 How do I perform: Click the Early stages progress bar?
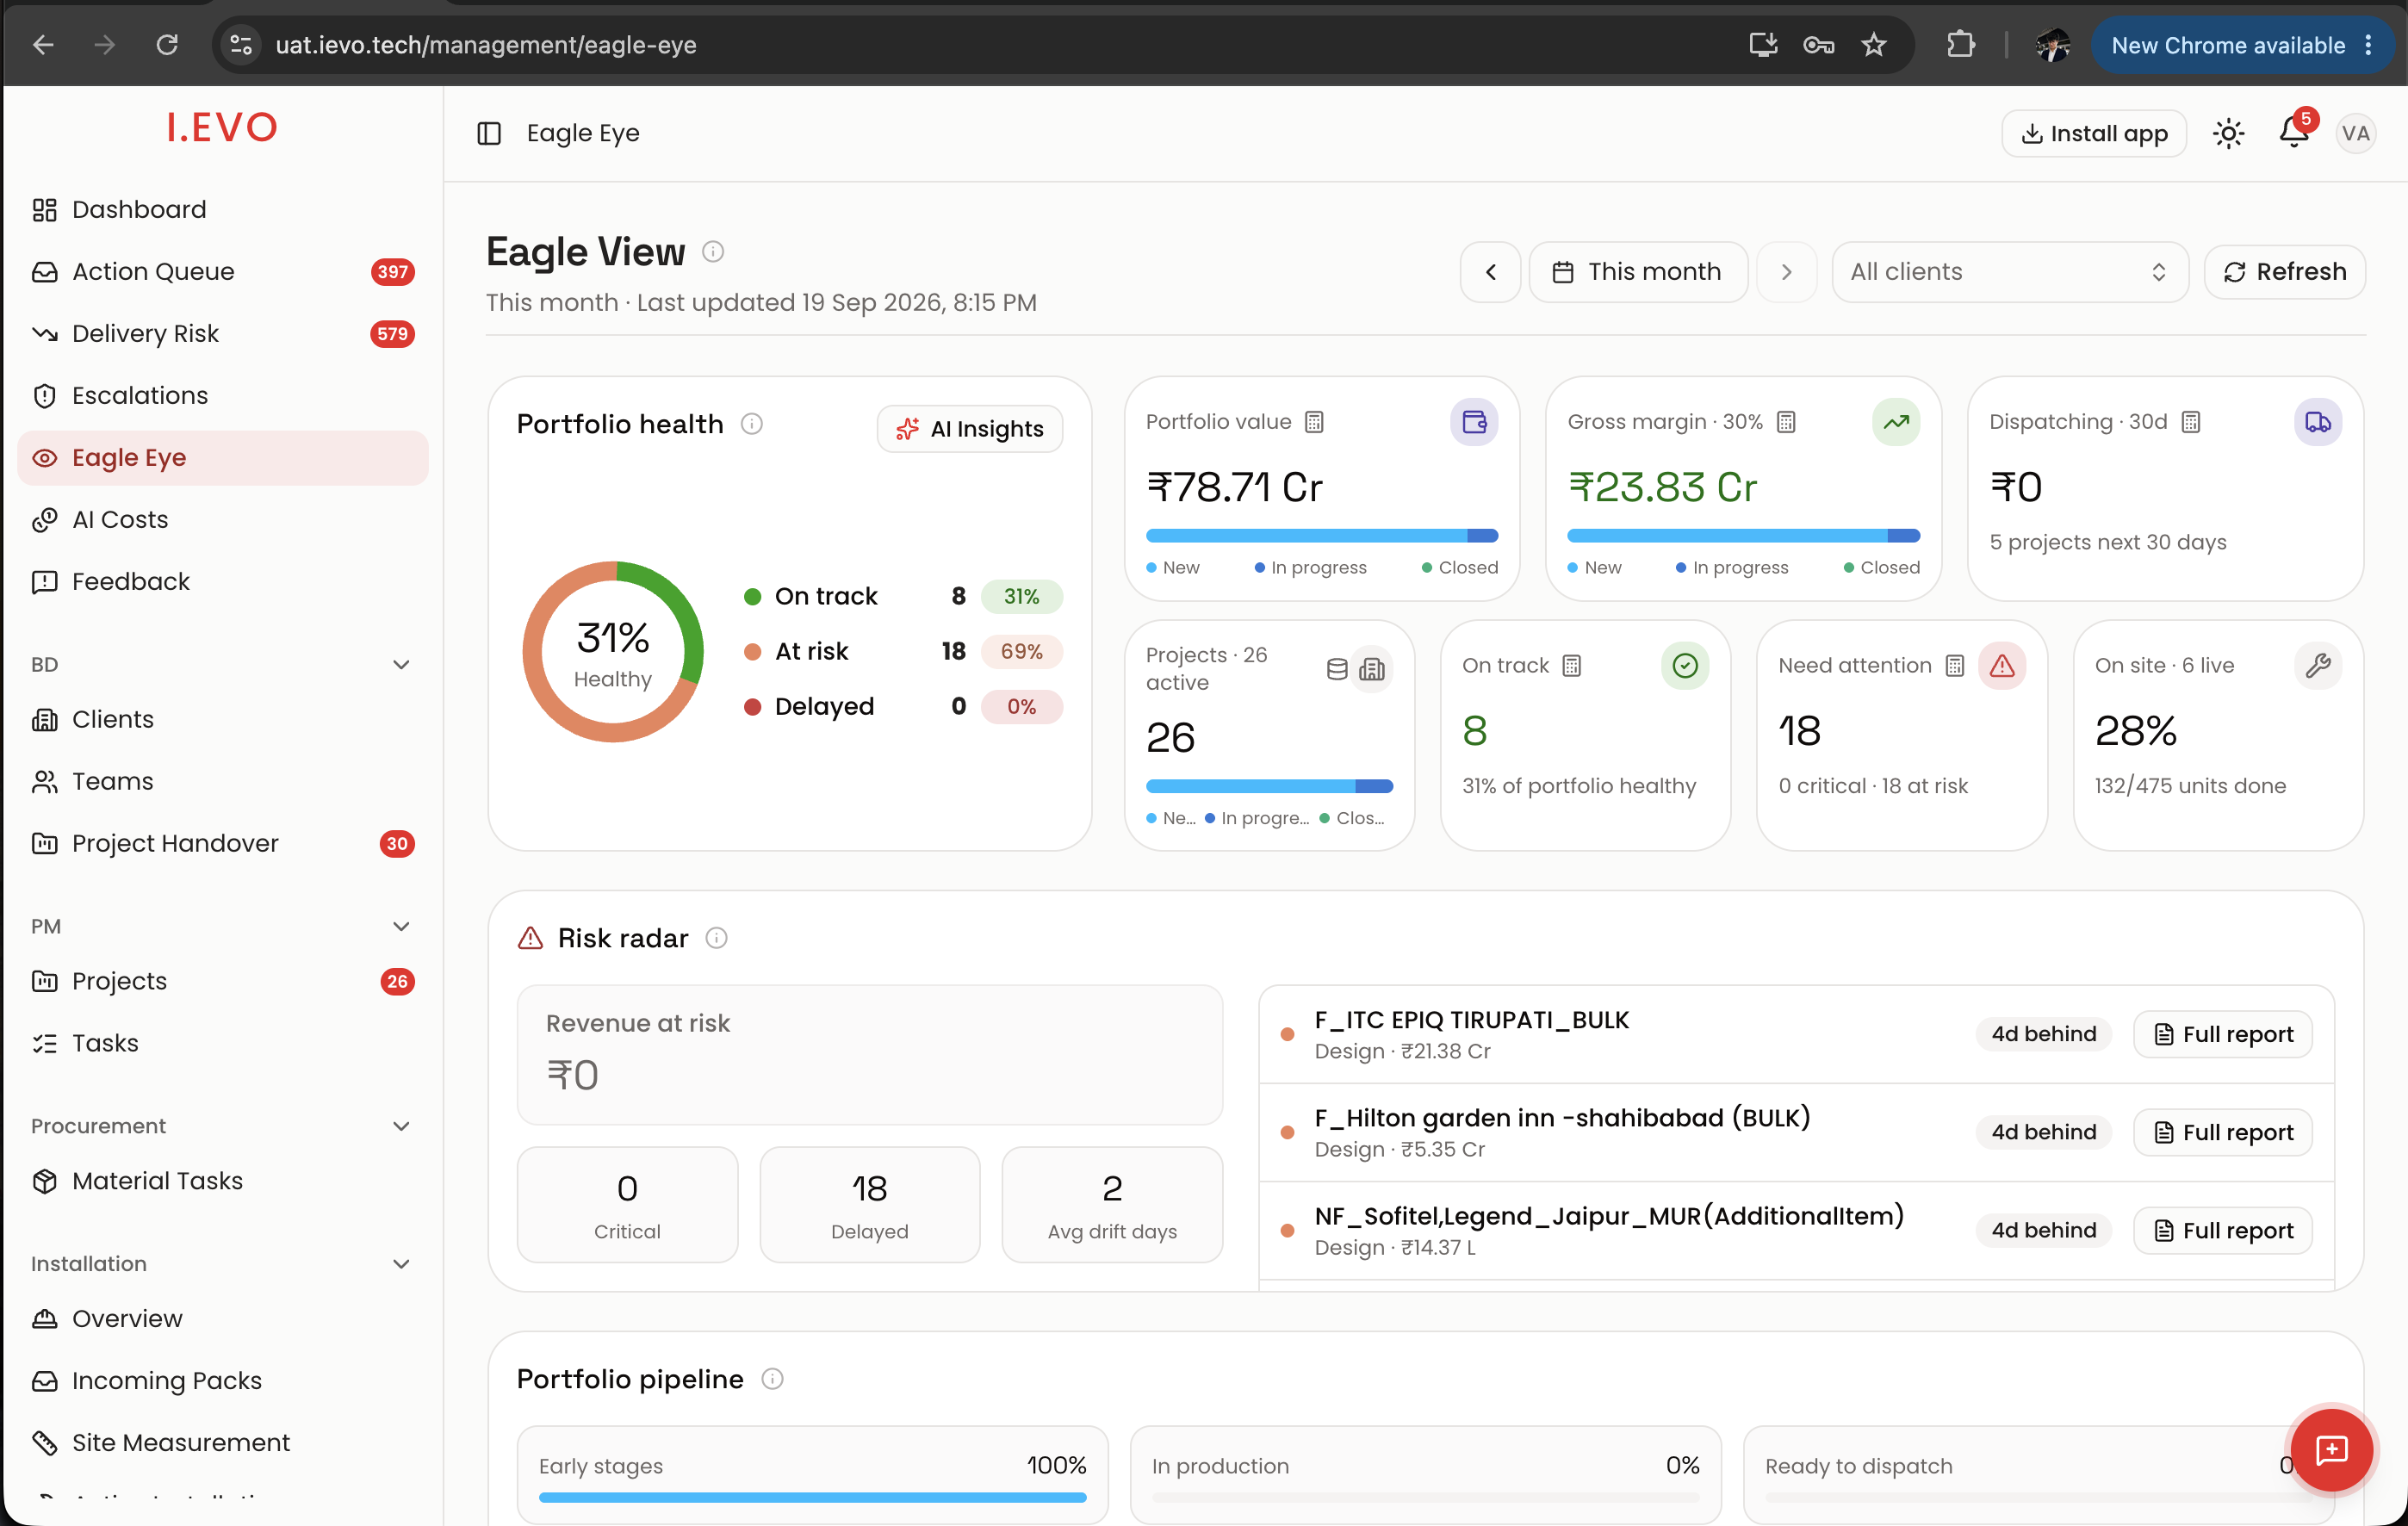(x=812, y=1497)
